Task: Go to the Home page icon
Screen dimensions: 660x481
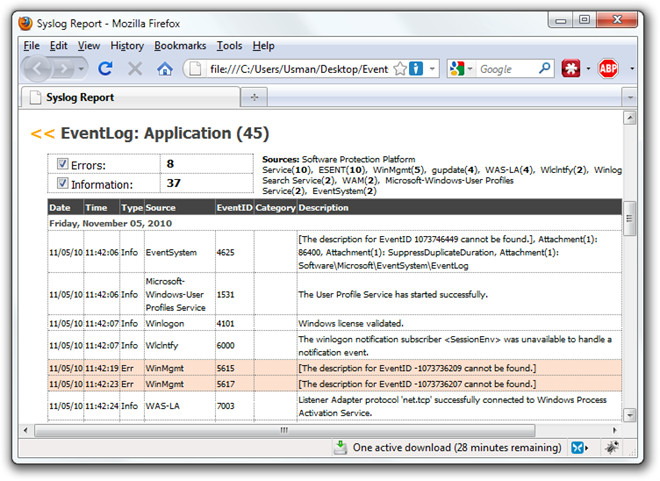Action: tap(165, 69)
